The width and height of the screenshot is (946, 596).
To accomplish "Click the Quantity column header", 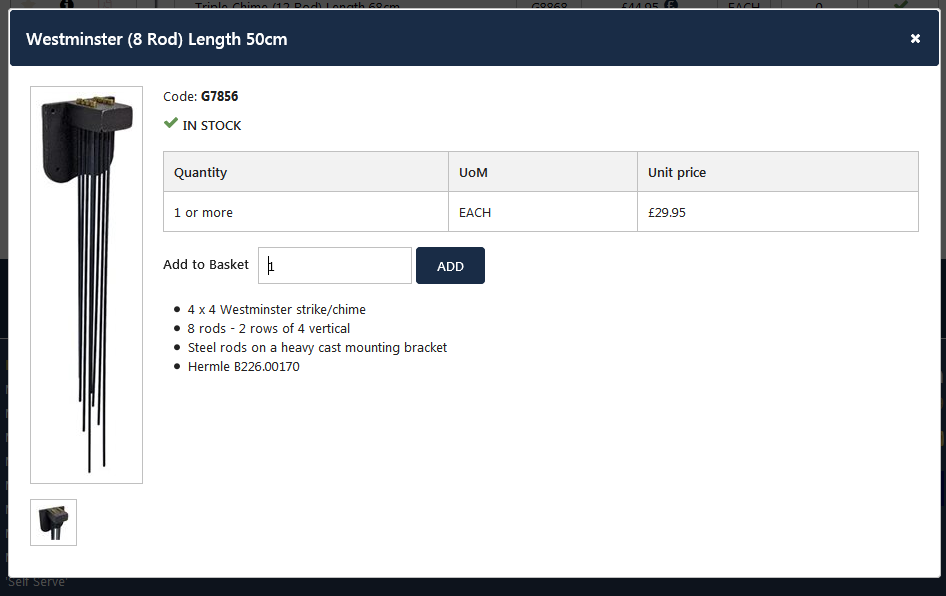I will 201,172.
